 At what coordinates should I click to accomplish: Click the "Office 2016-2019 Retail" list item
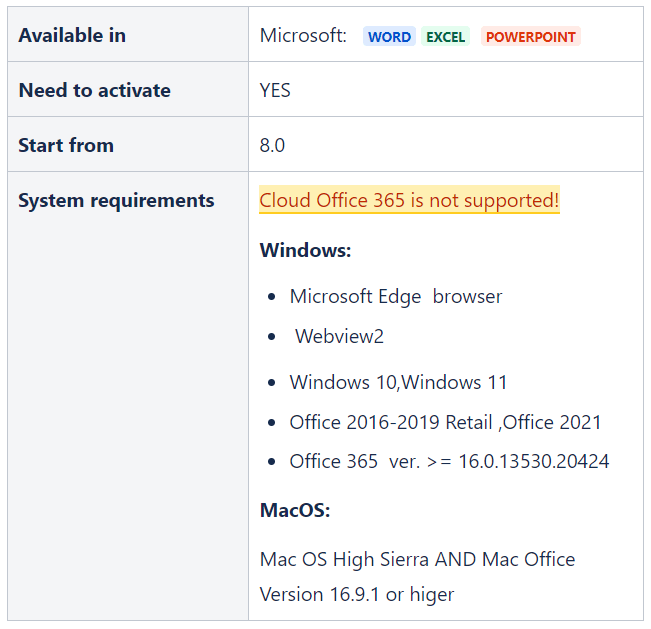click(x=445, y=422)
